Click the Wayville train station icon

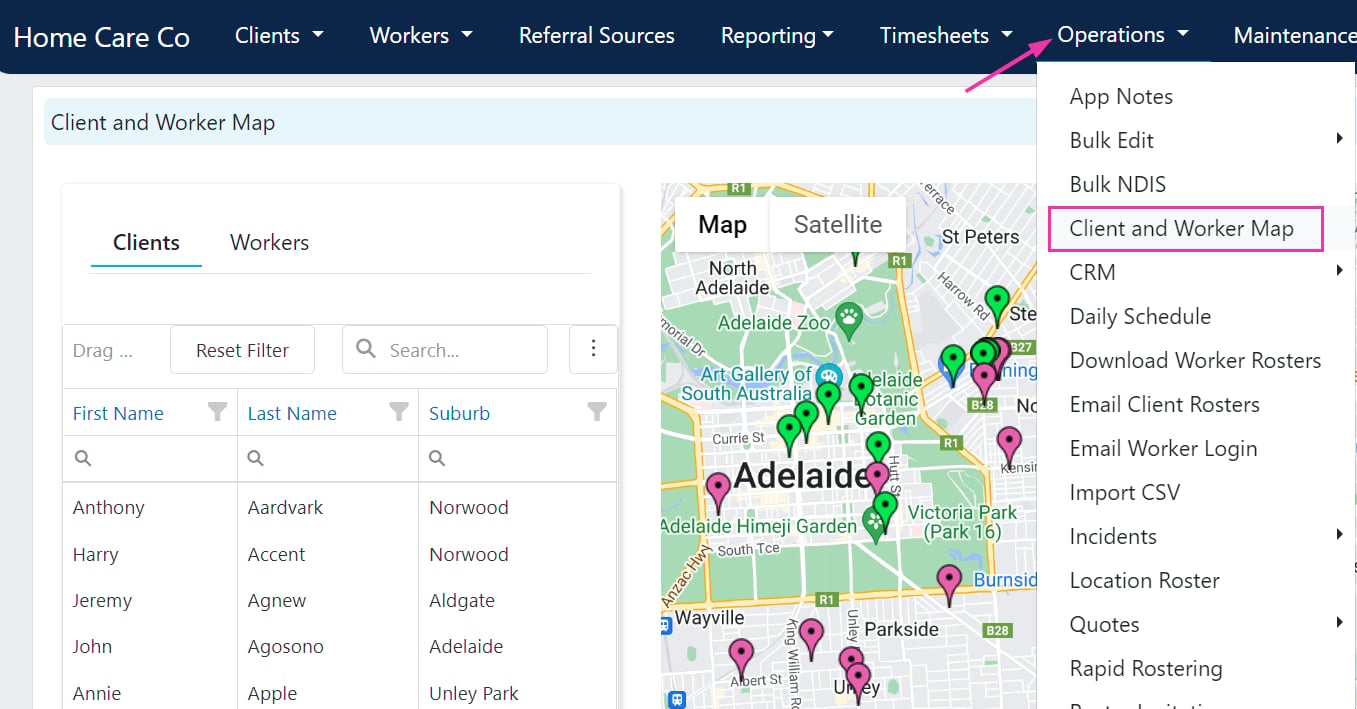667,626
